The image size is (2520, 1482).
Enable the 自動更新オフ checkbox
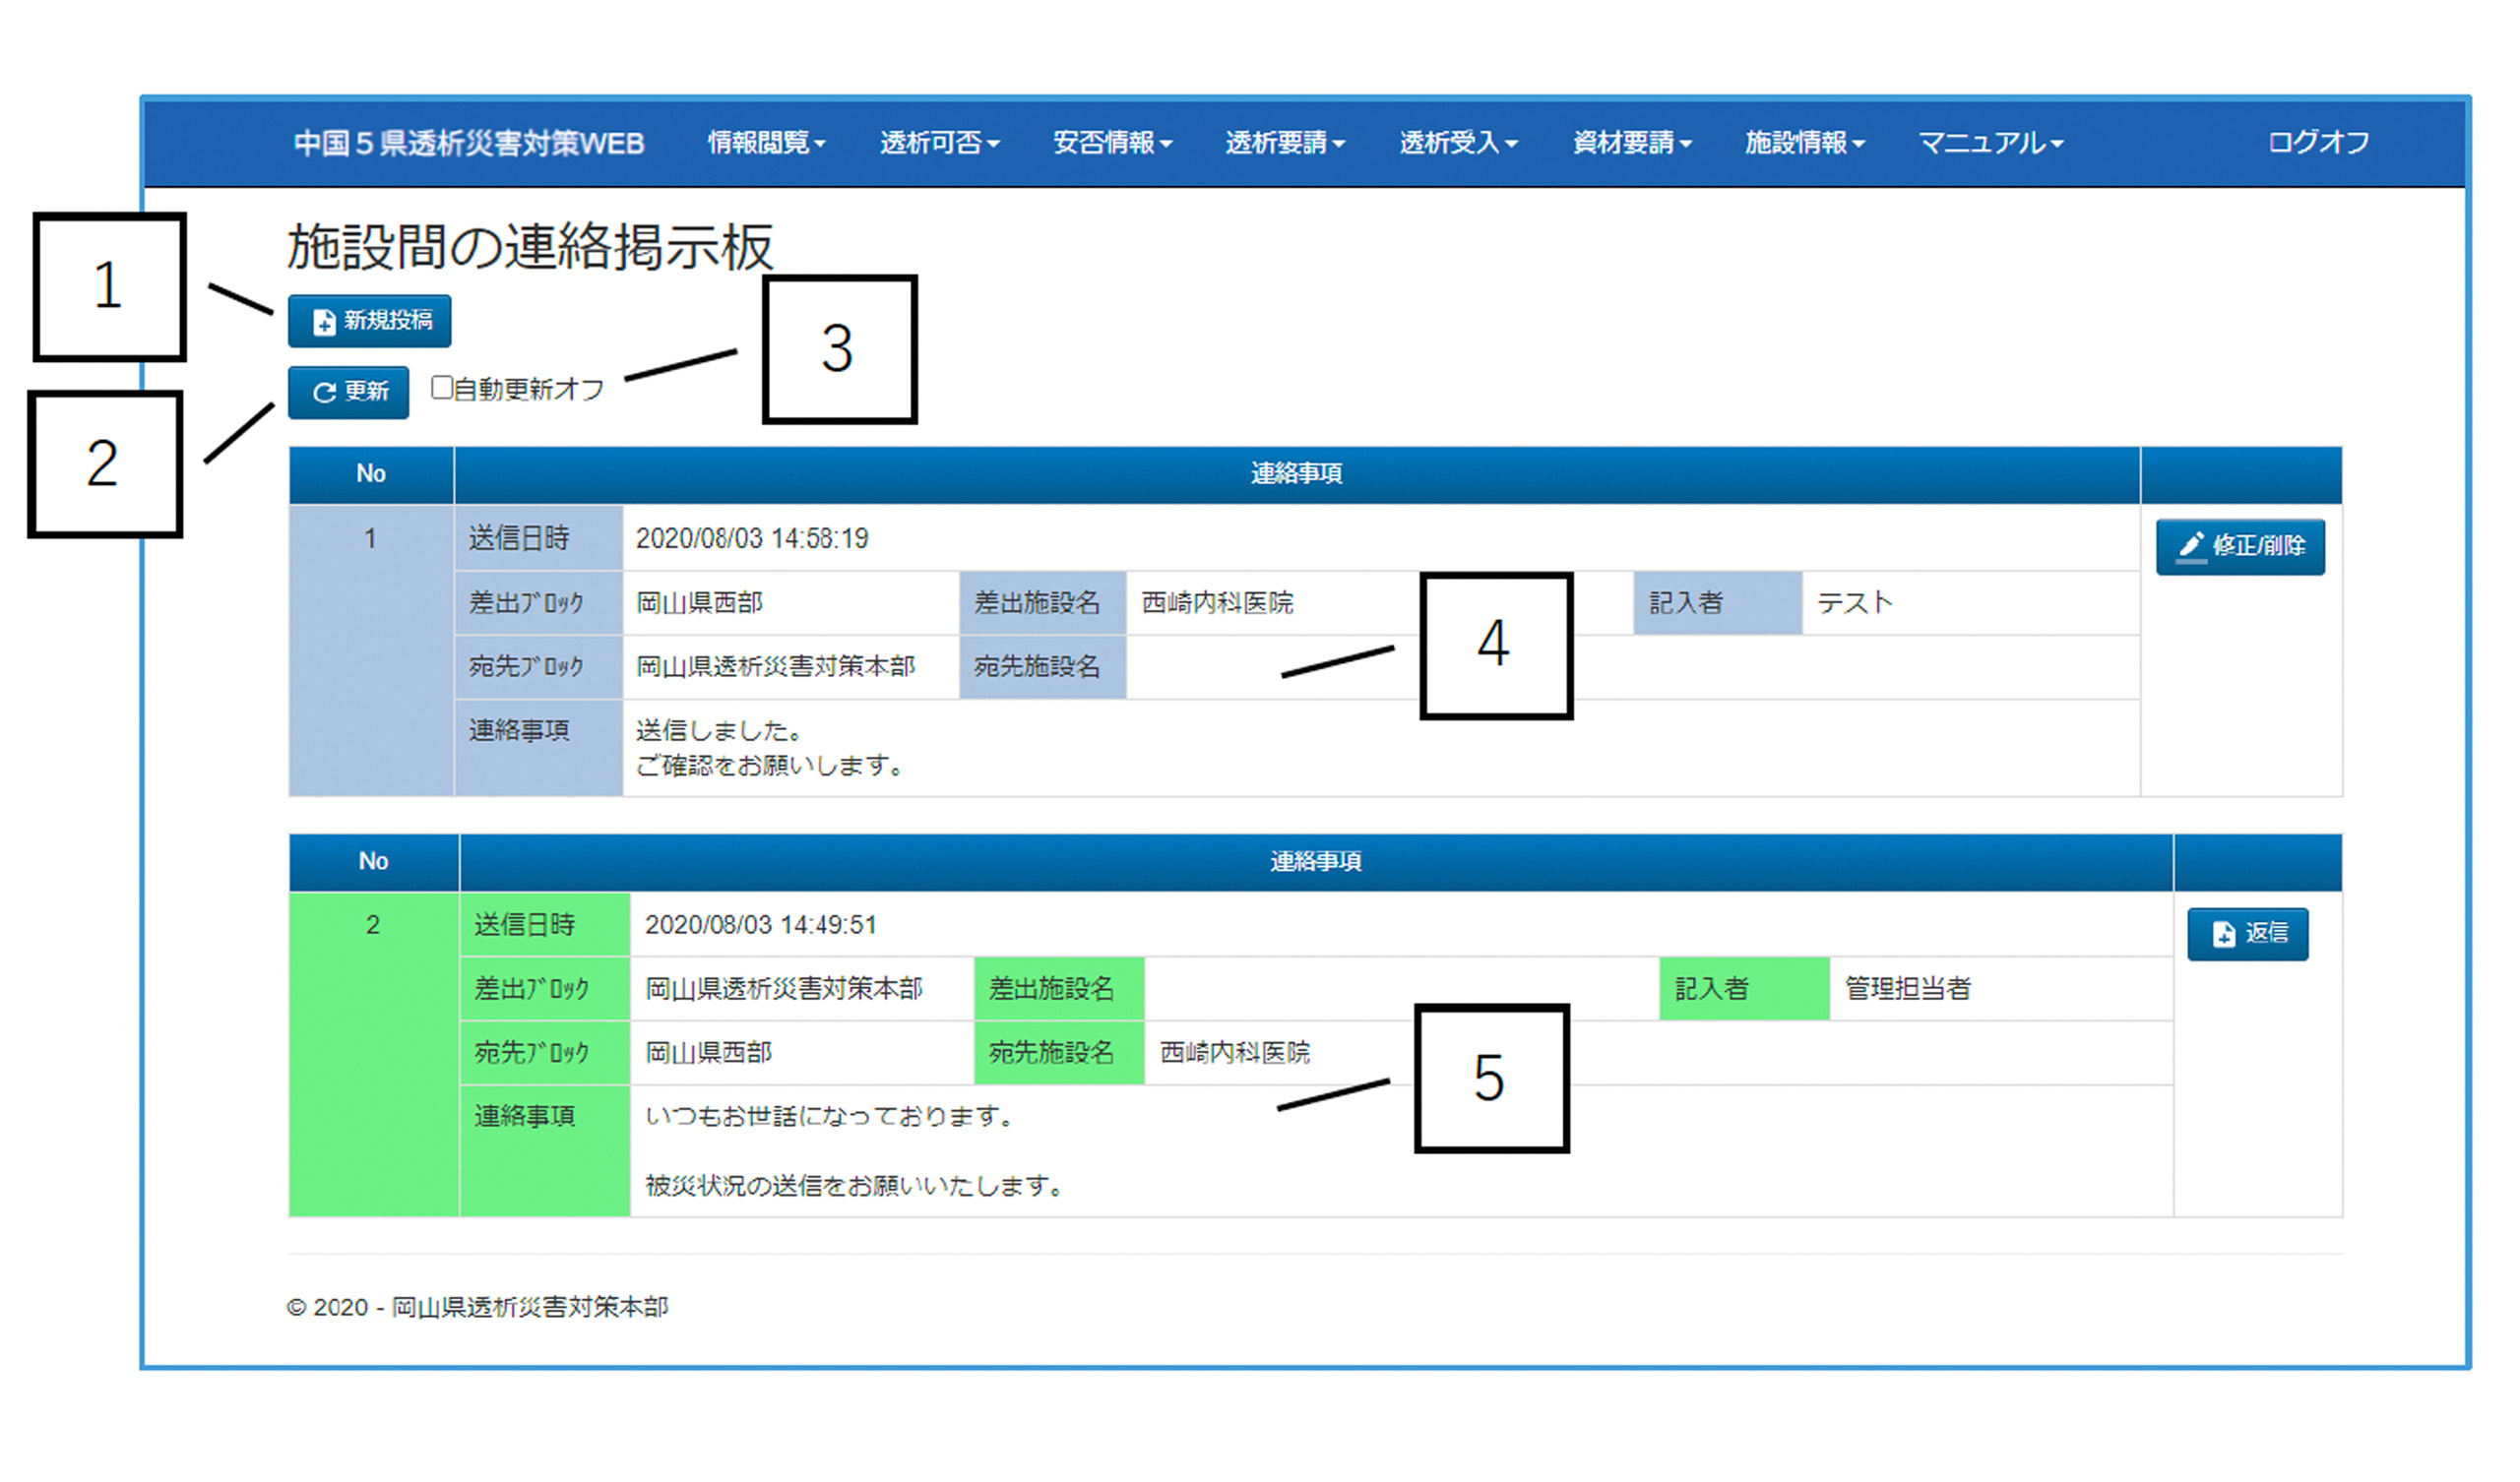point(442,388)
